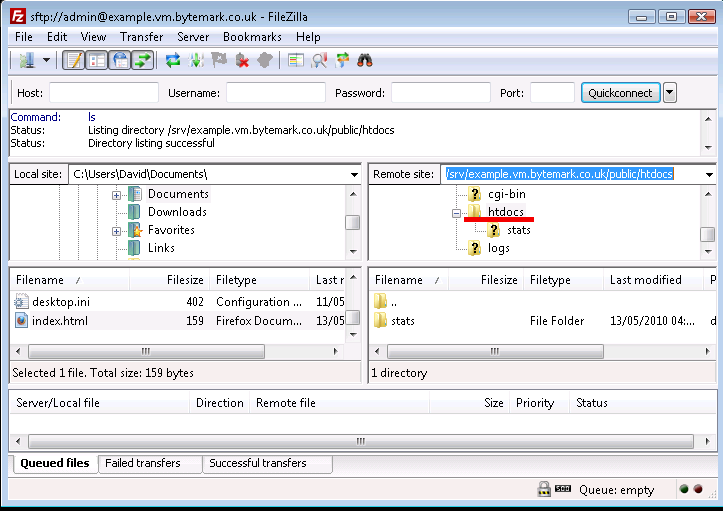Select the Links folder in local tree

(x=161, y=248)
